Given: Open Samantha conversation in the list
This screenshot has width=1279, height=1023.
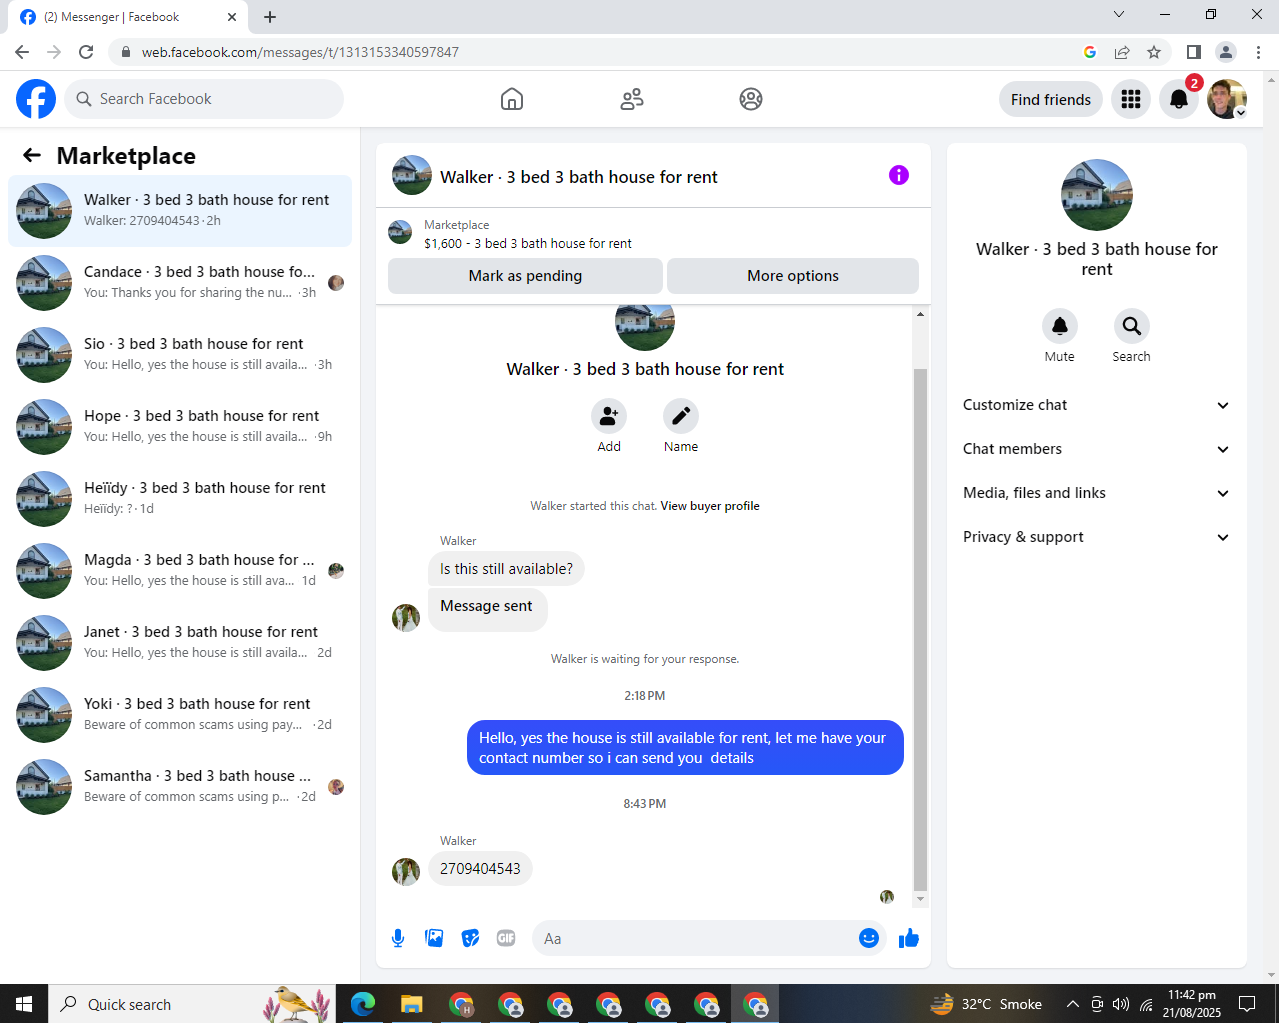Looking at the screenshot, I should click(x=180, y=787).
